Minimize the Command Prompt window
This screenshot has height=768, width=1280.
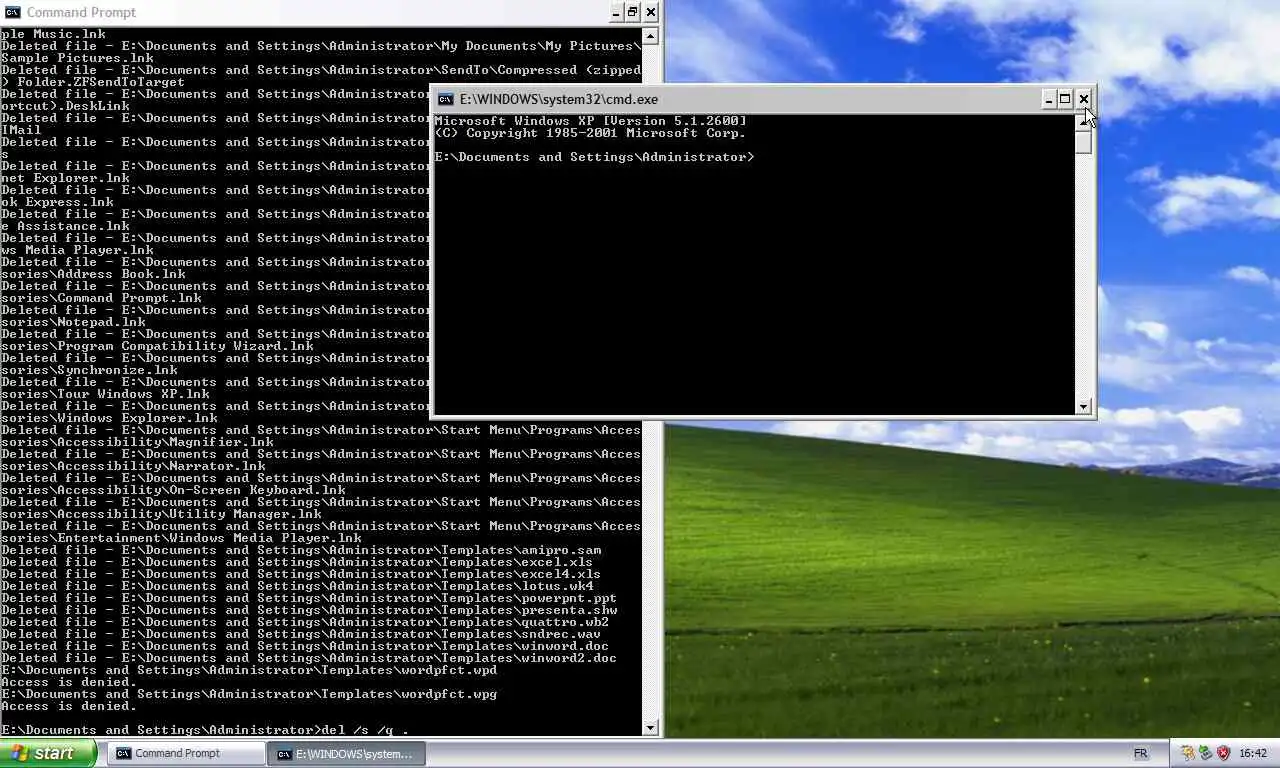(616, 12)
